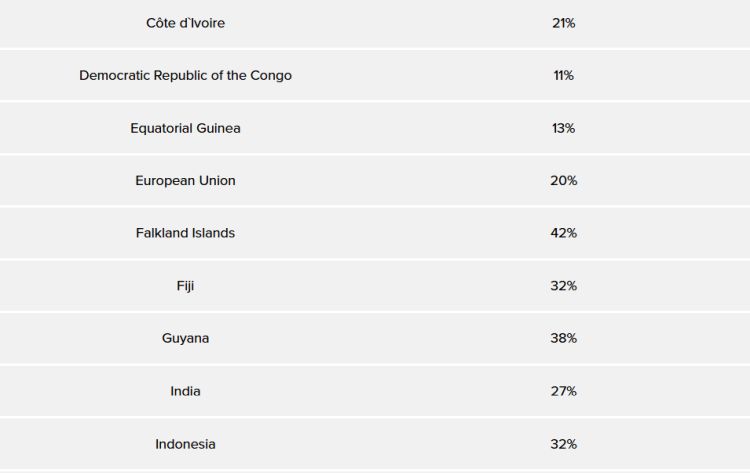Viewport: 750px width, 473px height.
Task: Select the 13% value for Equatorial Guinea
Action: pos(563,128)
